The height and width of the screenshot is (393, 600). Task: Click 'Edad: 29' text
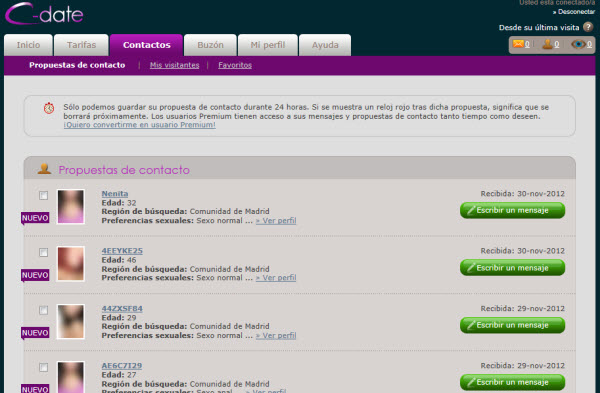point(119,318)
